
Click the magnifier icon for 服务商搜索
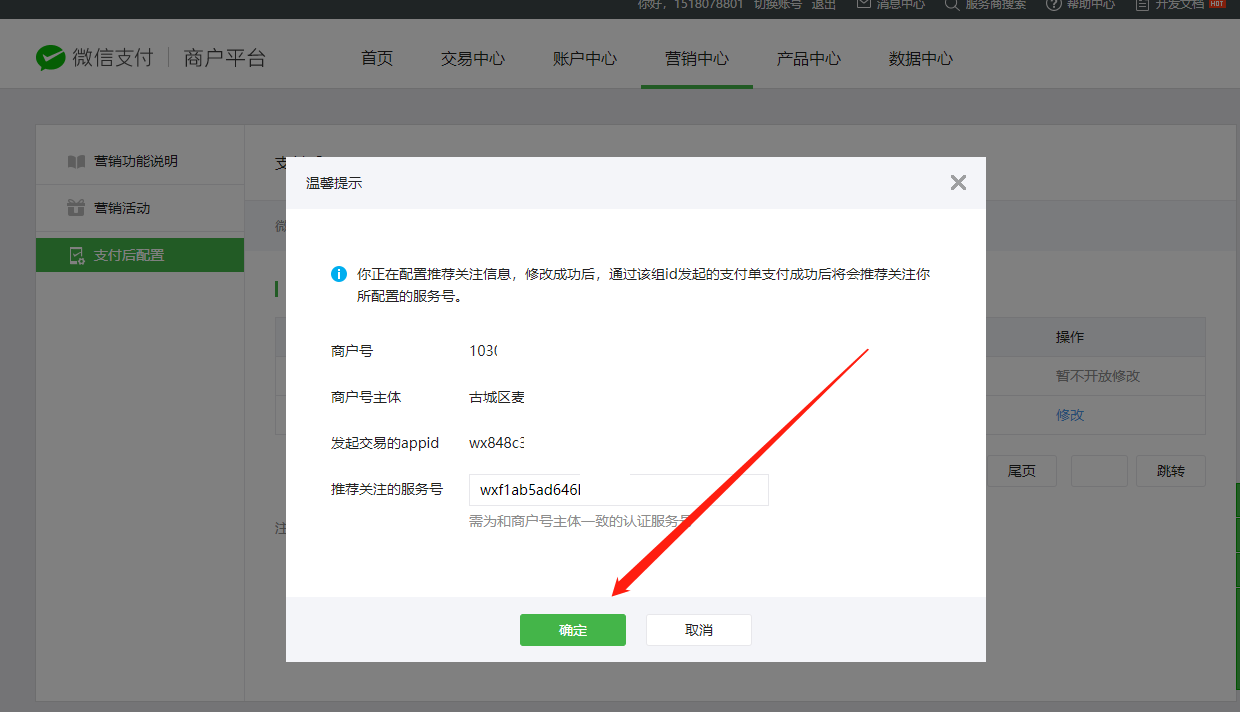point(951,5)
